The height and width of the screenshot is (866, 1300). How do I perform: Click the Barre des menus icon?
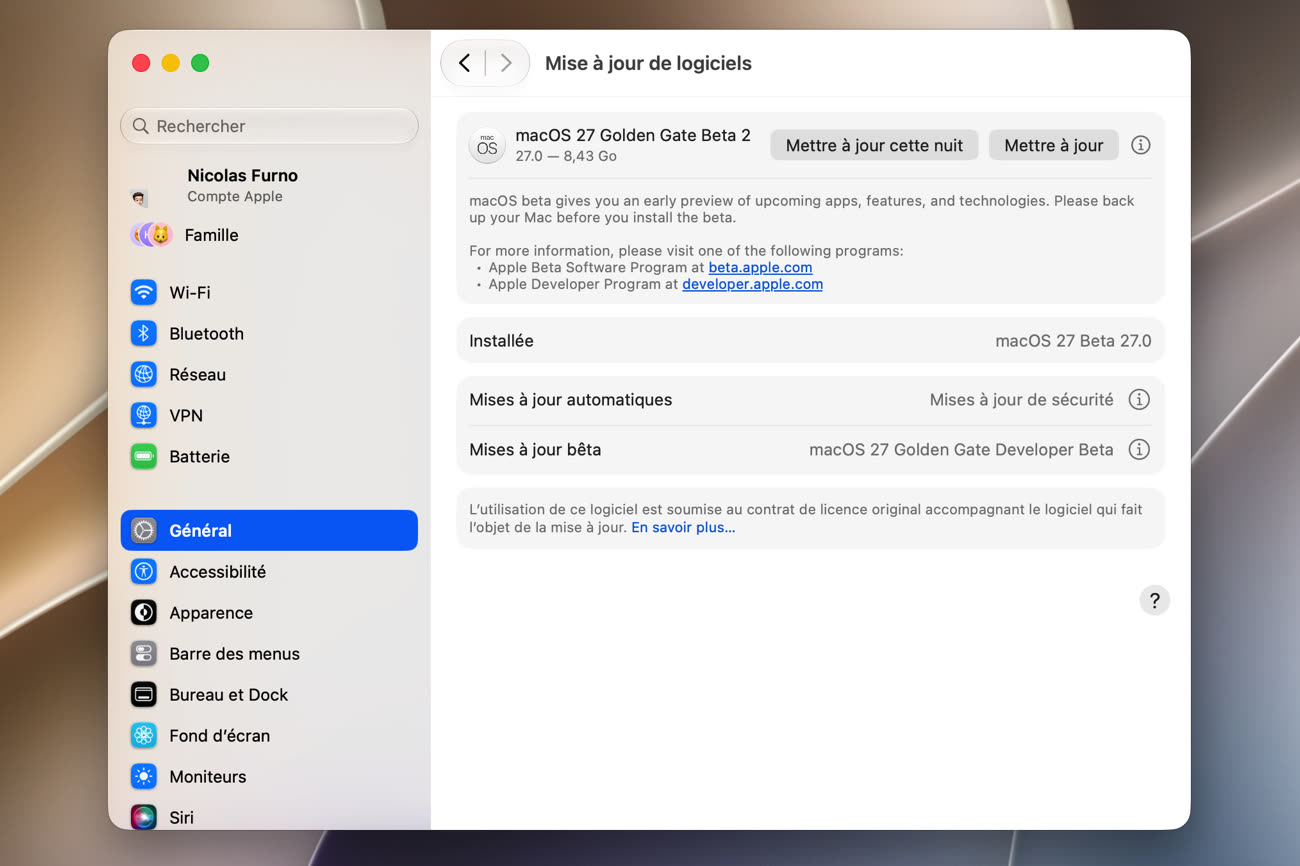144,653
